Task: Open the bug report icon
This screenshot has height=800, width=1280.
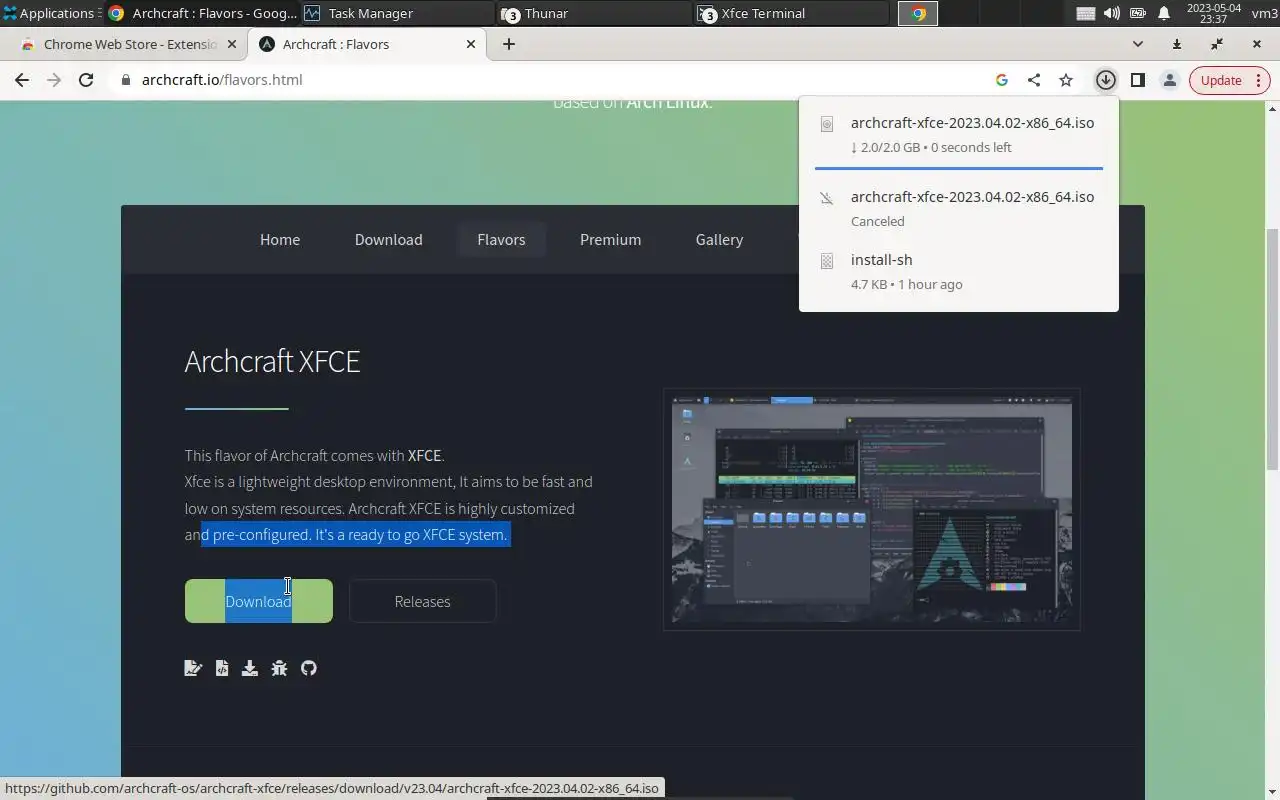Action: [279, 668]
